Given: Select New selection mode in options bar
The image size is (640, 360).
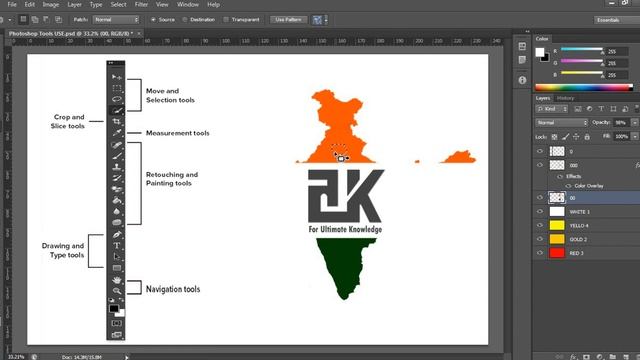Looking at the screenshot, I should click(23, 19).
